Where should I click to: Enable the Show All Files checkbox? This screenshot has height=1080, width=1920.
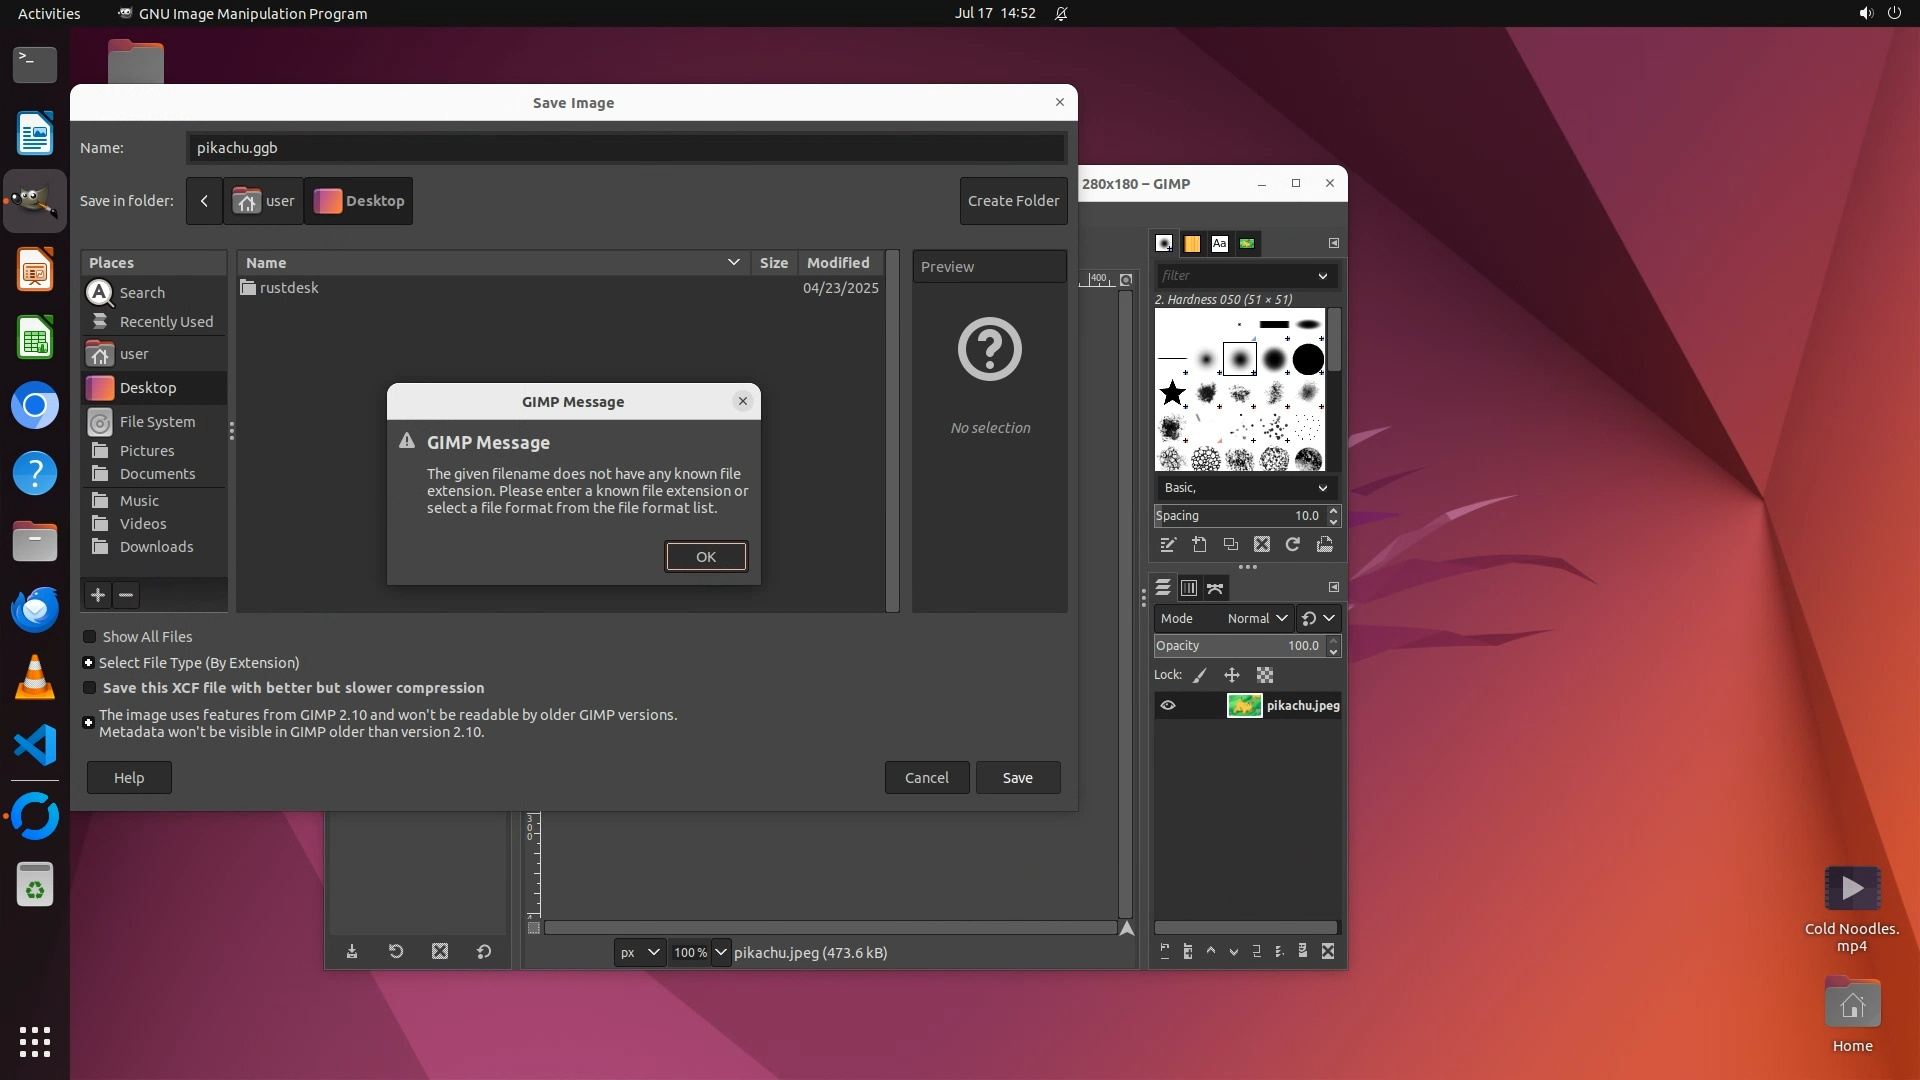coord(90,637)
